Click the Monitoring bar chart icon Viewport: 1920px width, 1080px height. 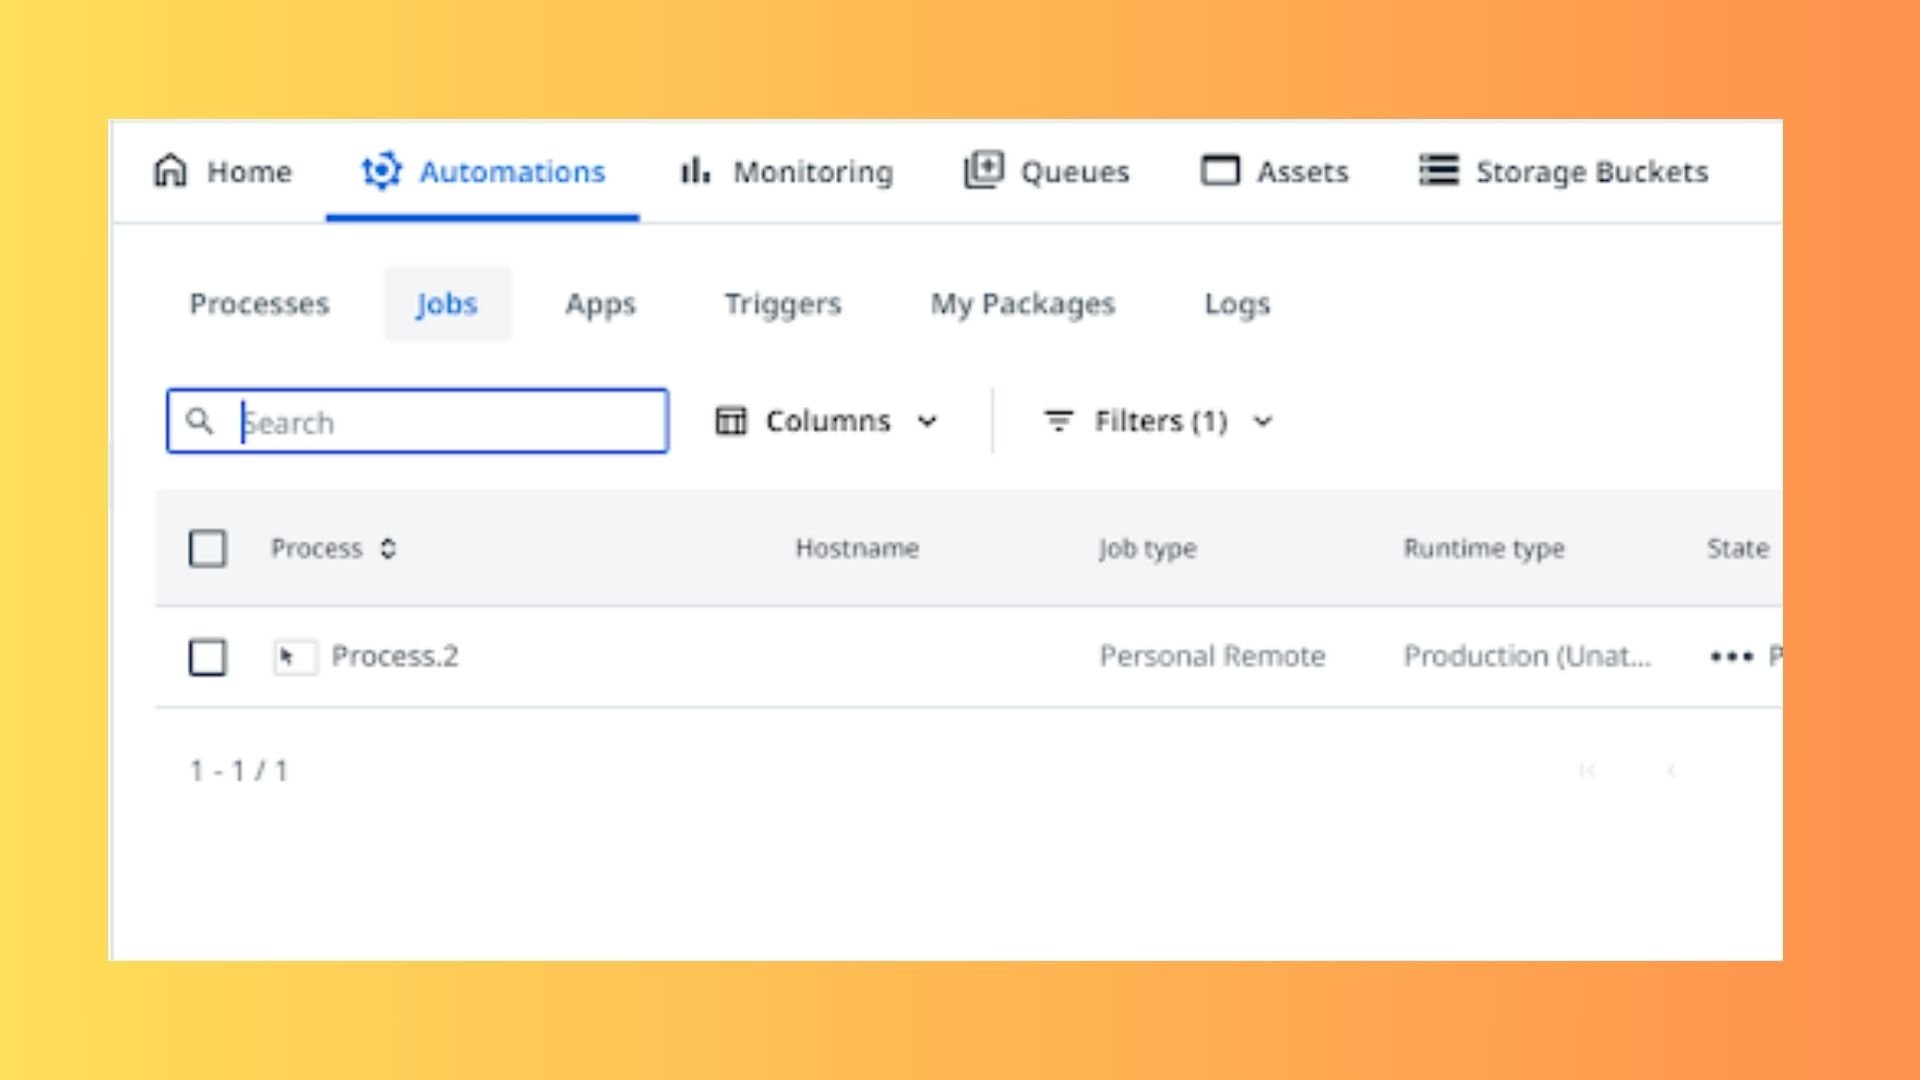[x=695, y=171]
